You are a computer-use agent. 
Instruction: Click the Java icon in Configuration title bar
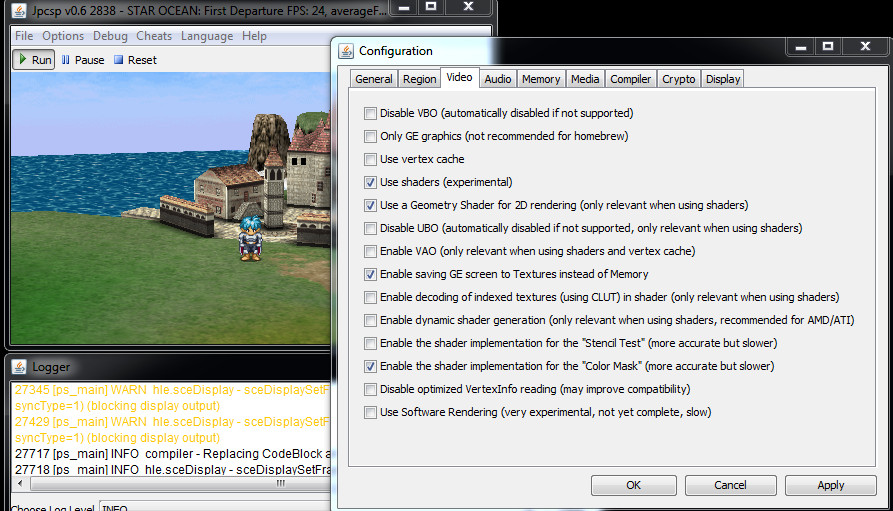[x=346, y=51]
